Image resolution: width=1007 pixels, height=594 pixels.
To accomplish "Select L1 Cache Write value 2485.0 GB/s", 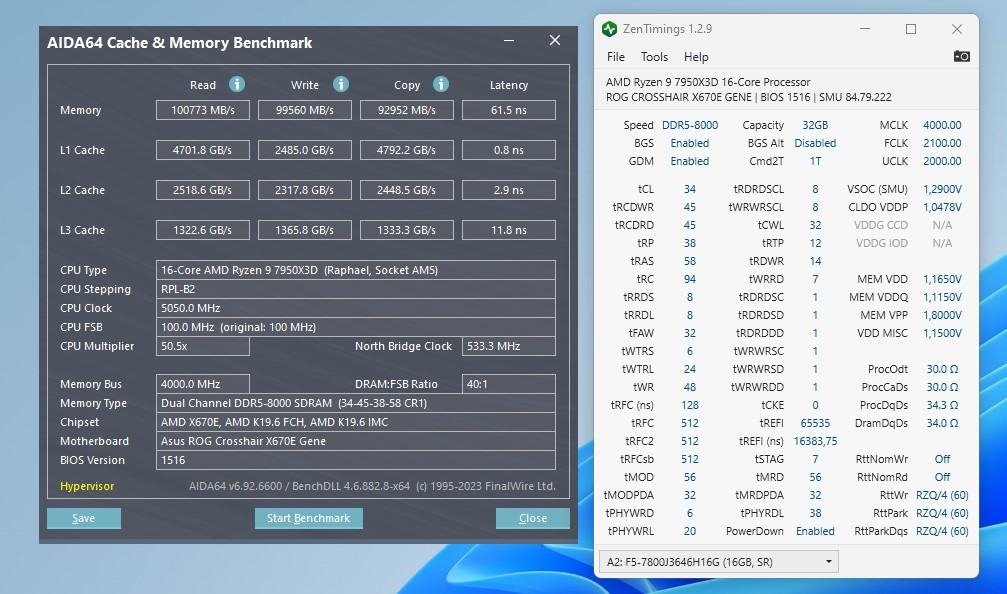I will tap(304, 150).
